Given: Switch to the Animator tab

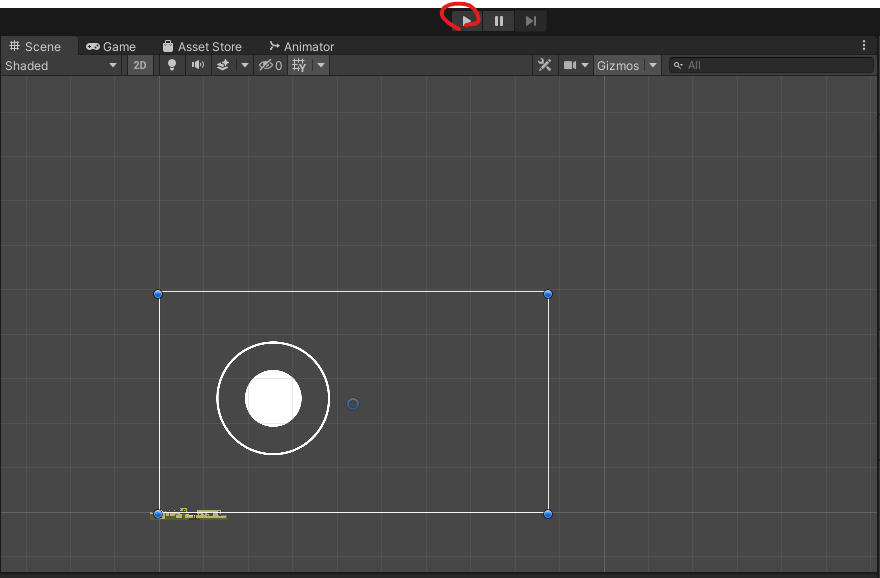Looking at the screenshot, I should tap(302, 47).
